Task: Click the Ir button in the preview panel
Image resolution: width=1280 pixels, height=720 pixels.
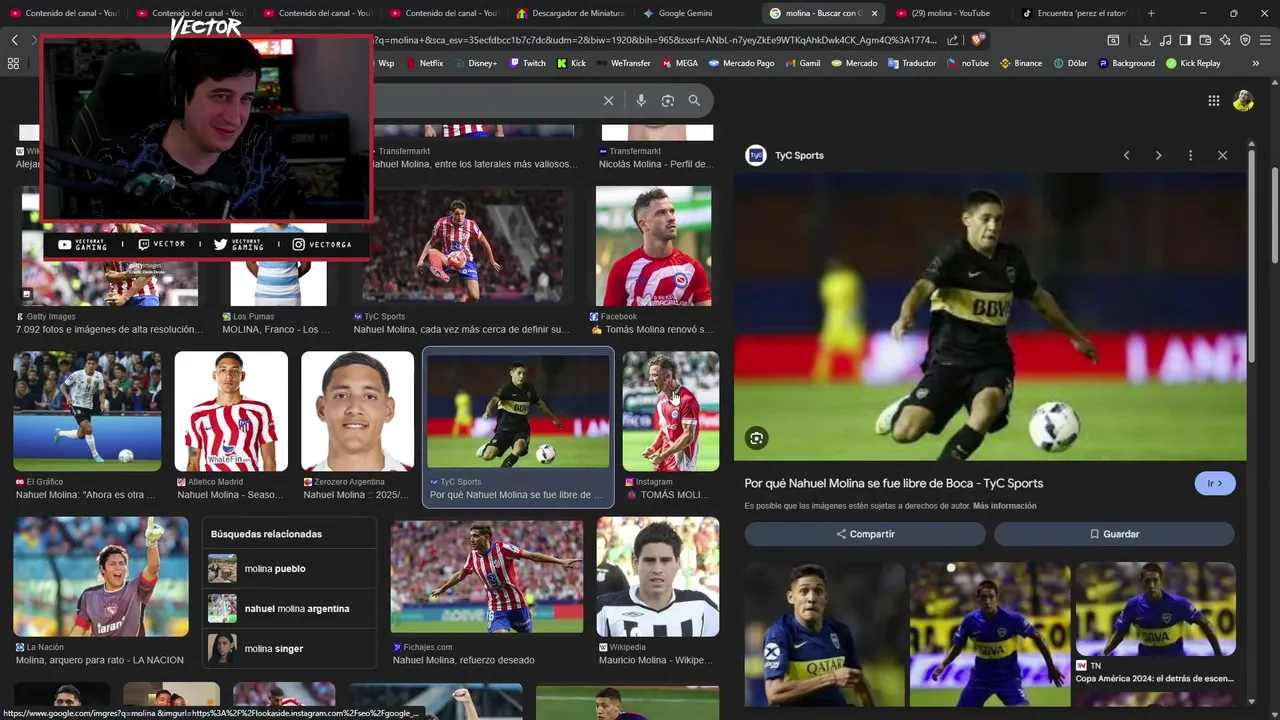Action: (1215, 483)
